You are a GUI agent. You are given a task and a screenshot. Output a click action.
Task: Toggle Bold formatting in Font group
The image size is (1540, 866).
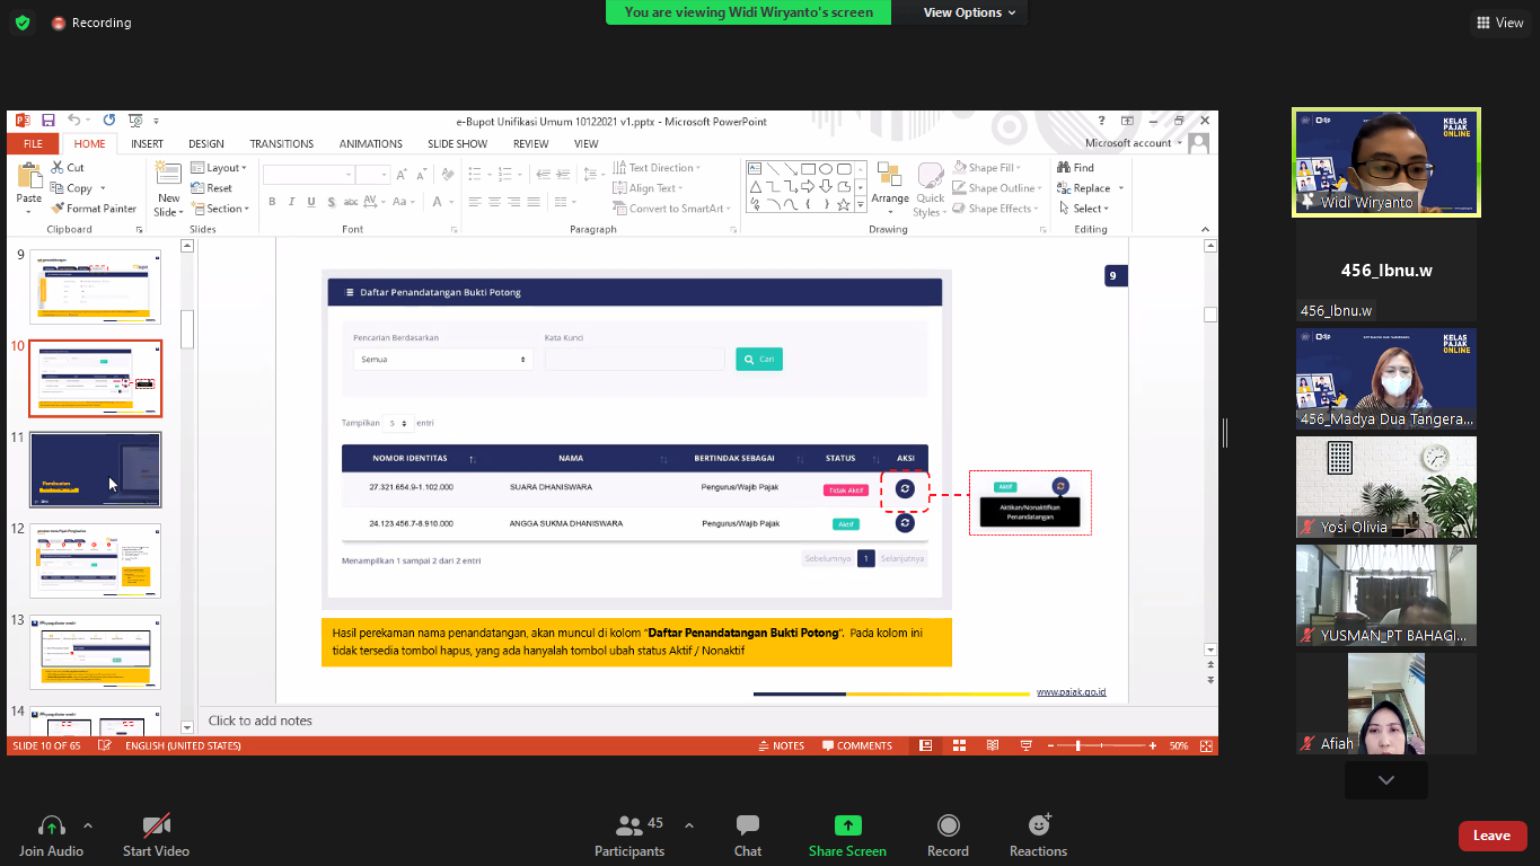click(x=272, y=202)
